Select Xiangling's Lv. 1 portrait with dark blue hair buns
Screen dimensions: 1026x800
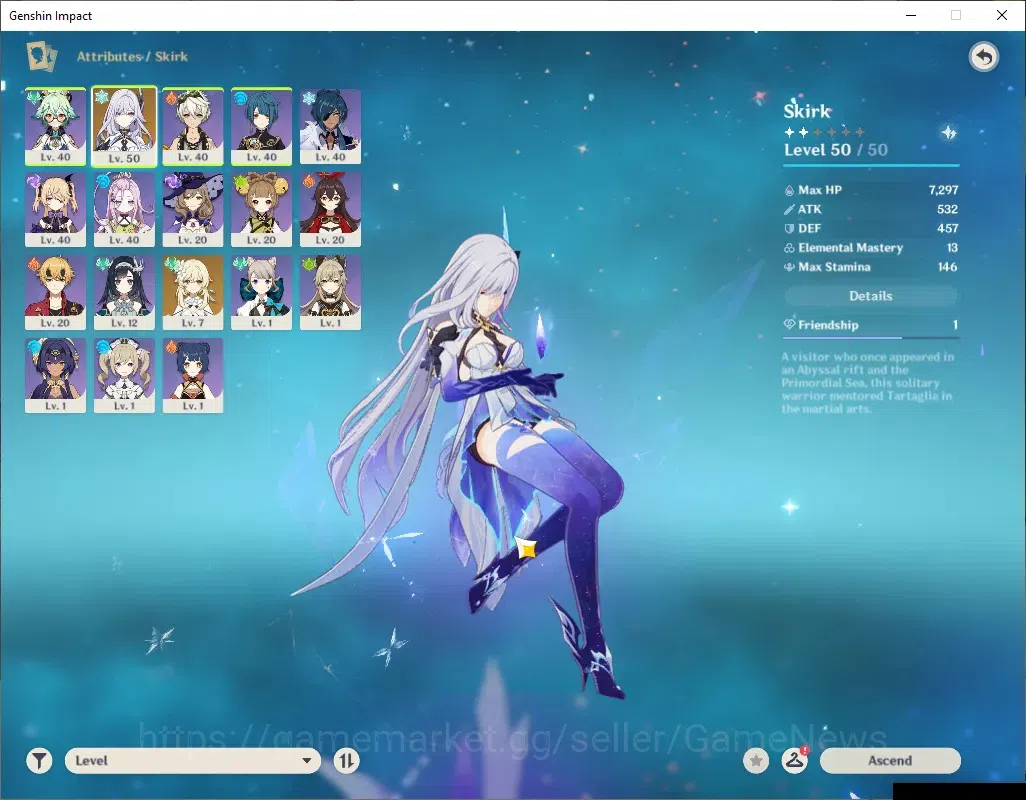click(x=193, y=375)
